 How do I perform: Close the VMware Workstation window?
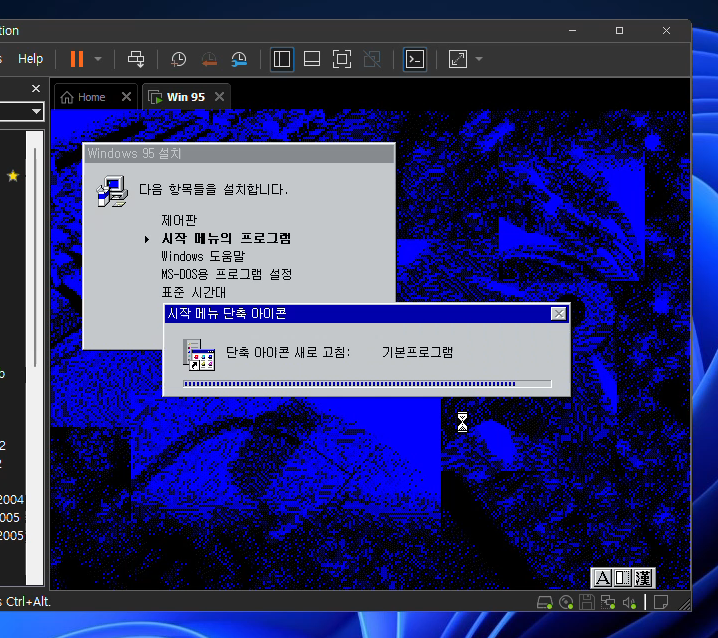point(666,31)
